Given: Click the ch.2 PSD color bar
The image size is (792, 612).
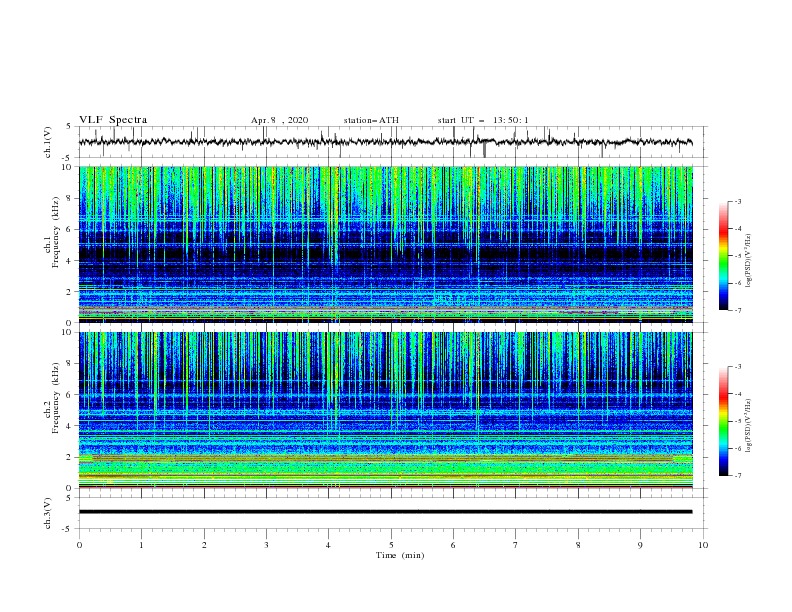Looking at the screenshot, I should [x=724, y=421].
